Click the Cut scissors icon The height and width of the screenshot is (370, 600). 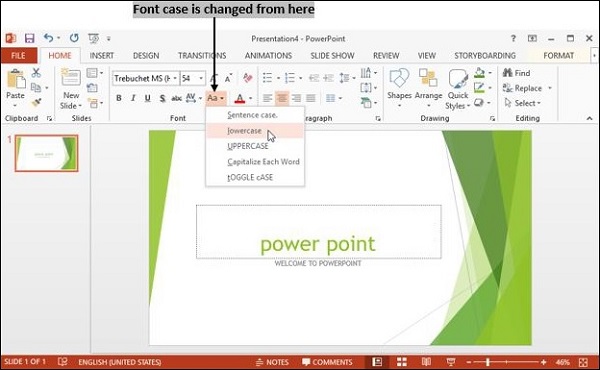click(36, 72)
